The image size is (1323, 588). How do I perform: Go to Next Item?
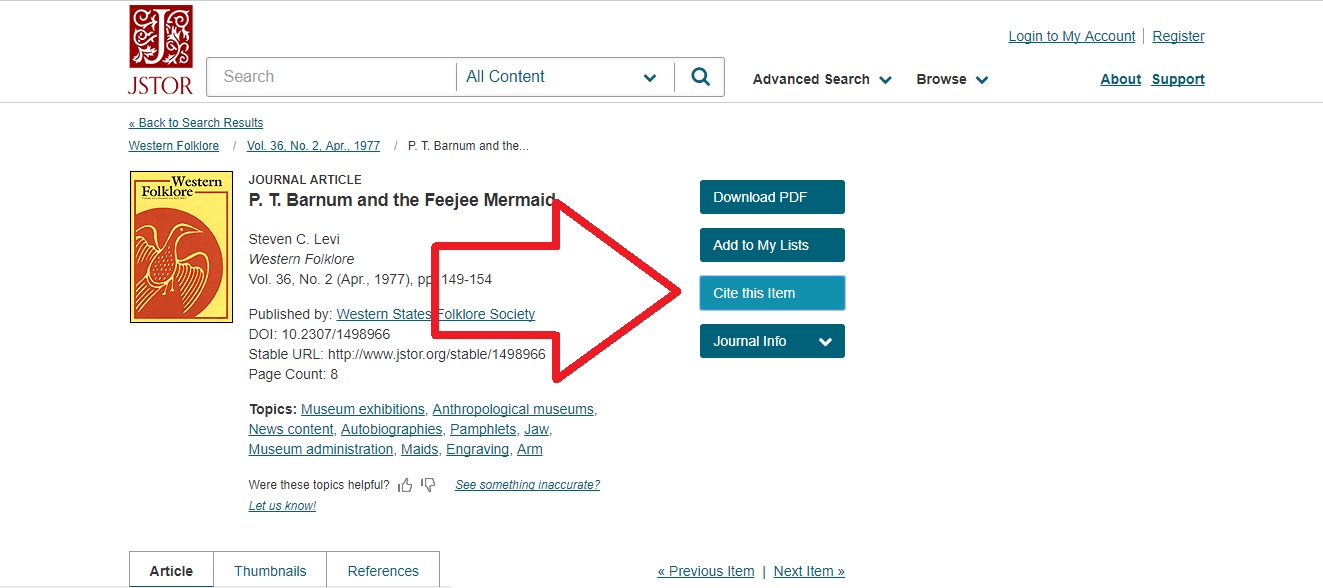pyautogui.click(x=809, y=571)
